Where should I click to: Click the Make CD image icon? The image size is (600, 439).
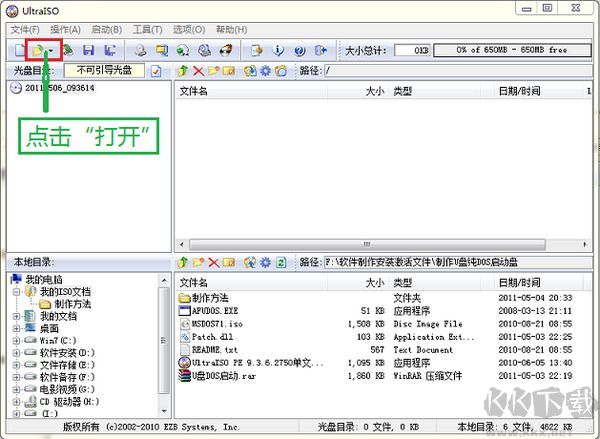pyautogui.click(x=140, y=50)
